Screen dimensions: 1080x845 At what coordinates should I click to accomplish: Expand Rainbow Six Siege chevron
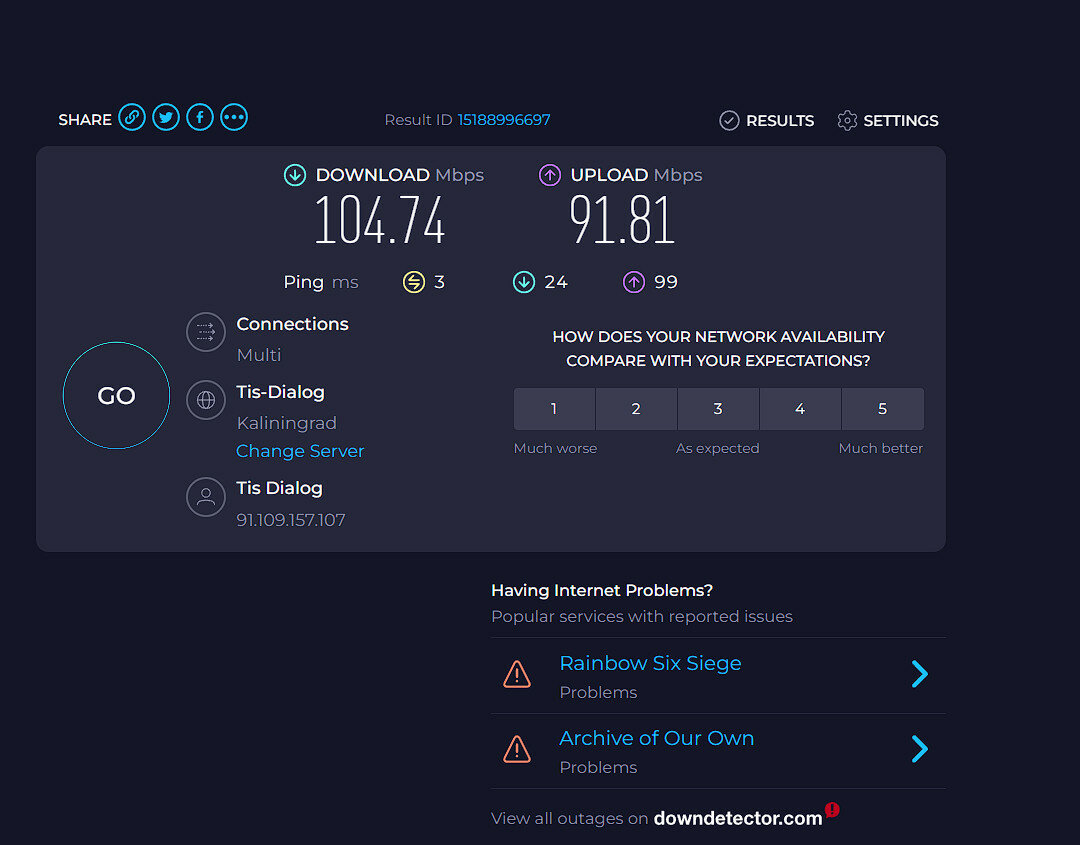point(920,674)
